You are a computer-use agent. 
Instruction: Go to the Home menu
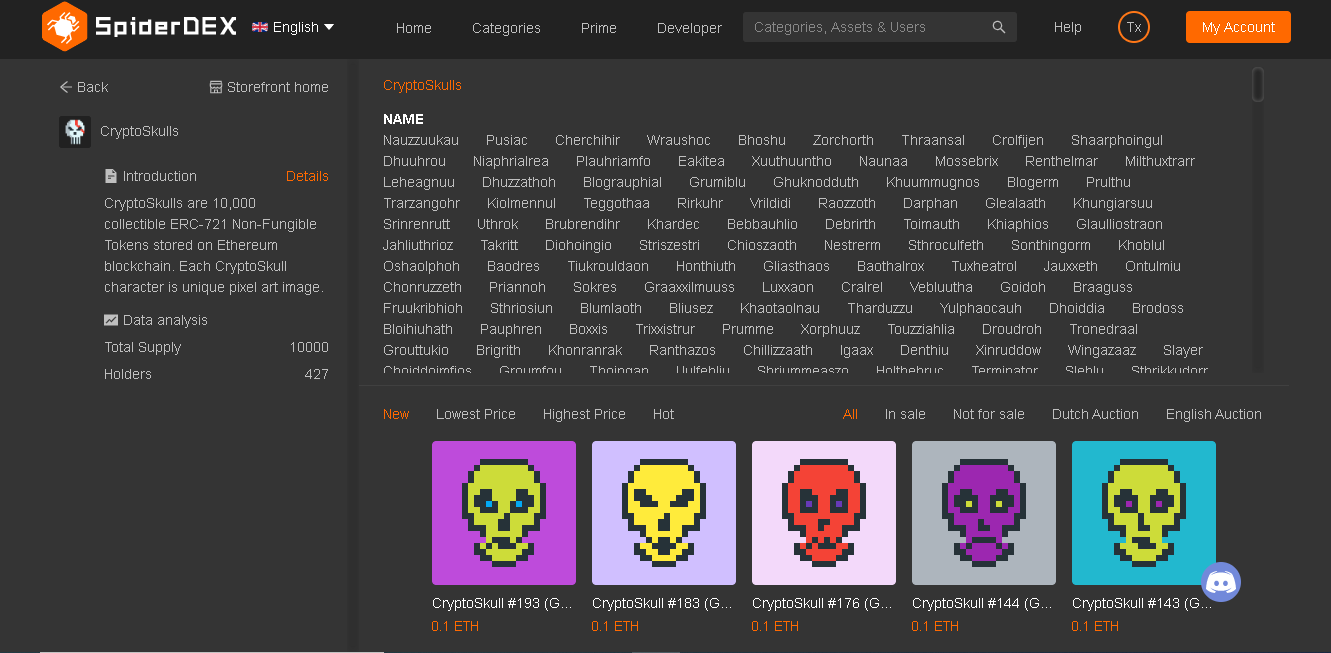point(413,28)
